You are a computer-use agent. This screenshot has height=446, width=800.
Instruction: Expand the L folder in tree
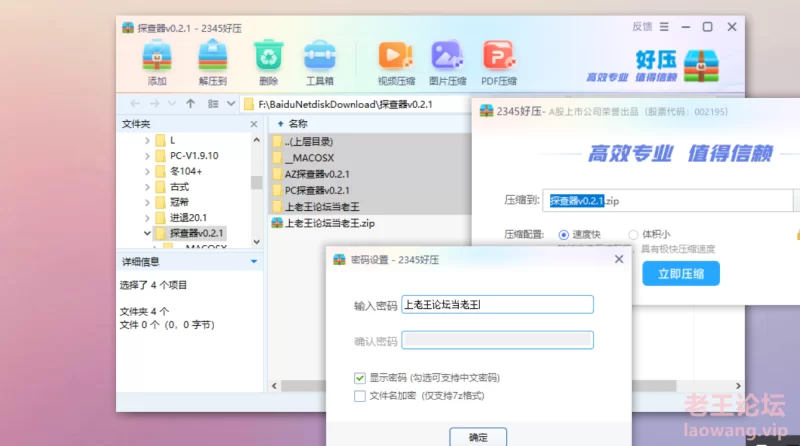click(147, 140)
